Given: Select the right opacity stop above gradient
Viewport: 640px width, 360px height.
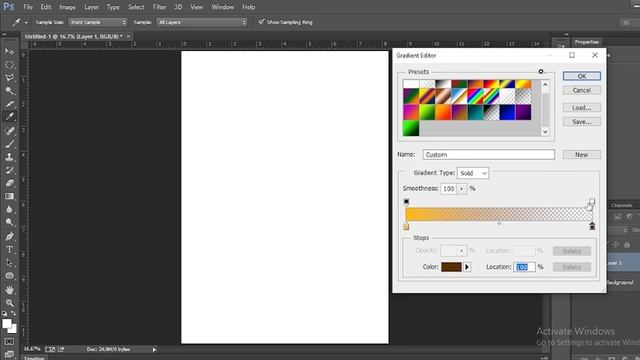Looking at the screenshot, I should click(592, 201).
